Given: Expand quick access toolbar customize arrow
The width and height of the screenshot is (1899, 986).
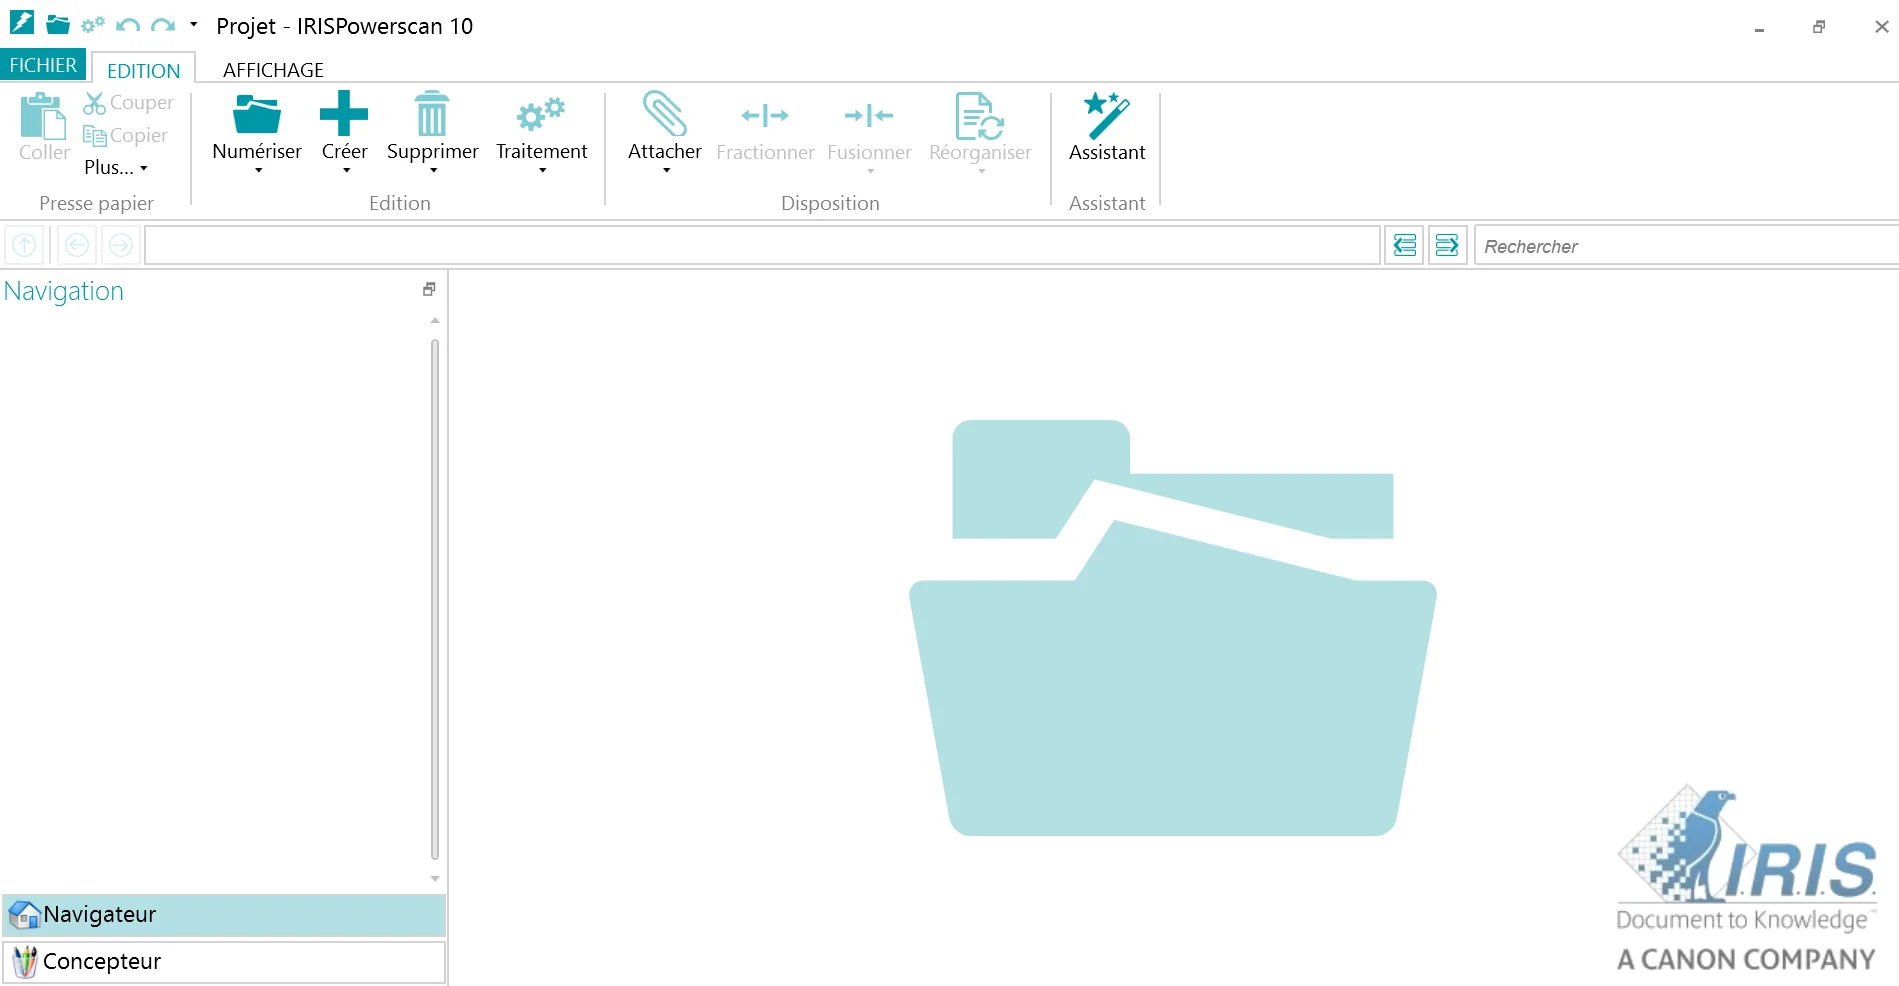Looking at the screenshot, I should (193, 24).
